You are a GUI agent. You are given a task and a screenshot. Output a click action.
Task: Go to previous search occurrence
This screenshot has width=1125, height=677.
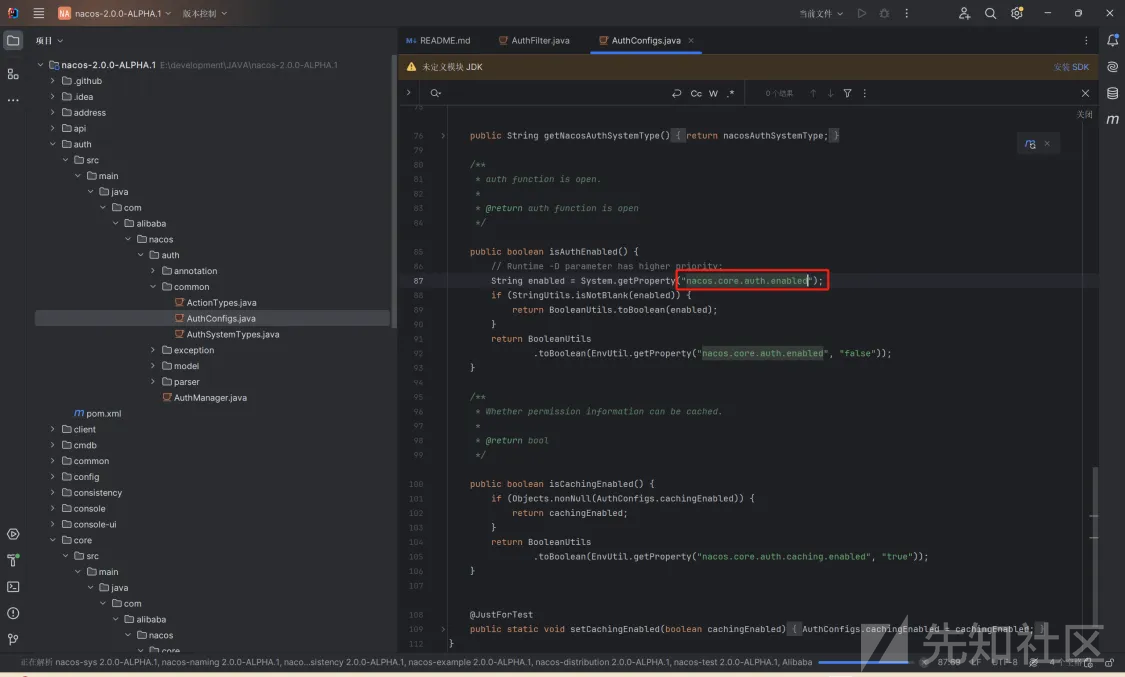pos(813,93)
